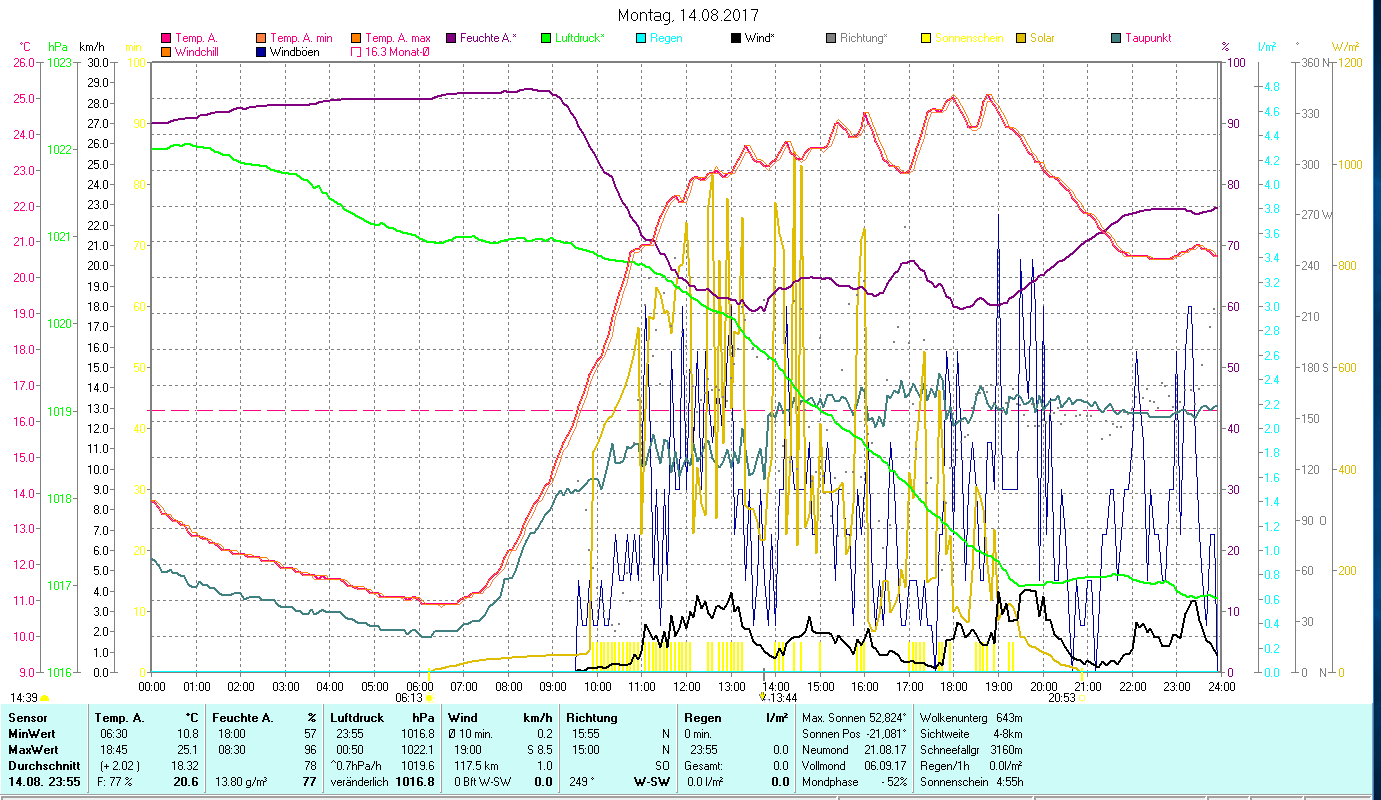Click the 'Sonnen Pos' value -21,081°
This screenshot has height=800, width=1381.
tap(885, 734)
